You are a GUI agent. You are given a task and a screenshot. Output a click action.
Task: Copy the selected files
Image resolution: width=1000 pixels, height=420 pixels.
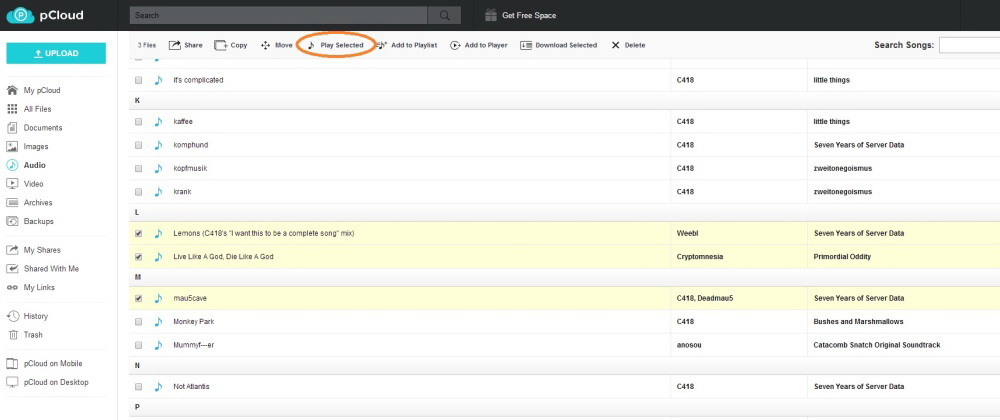coord(231,45)
